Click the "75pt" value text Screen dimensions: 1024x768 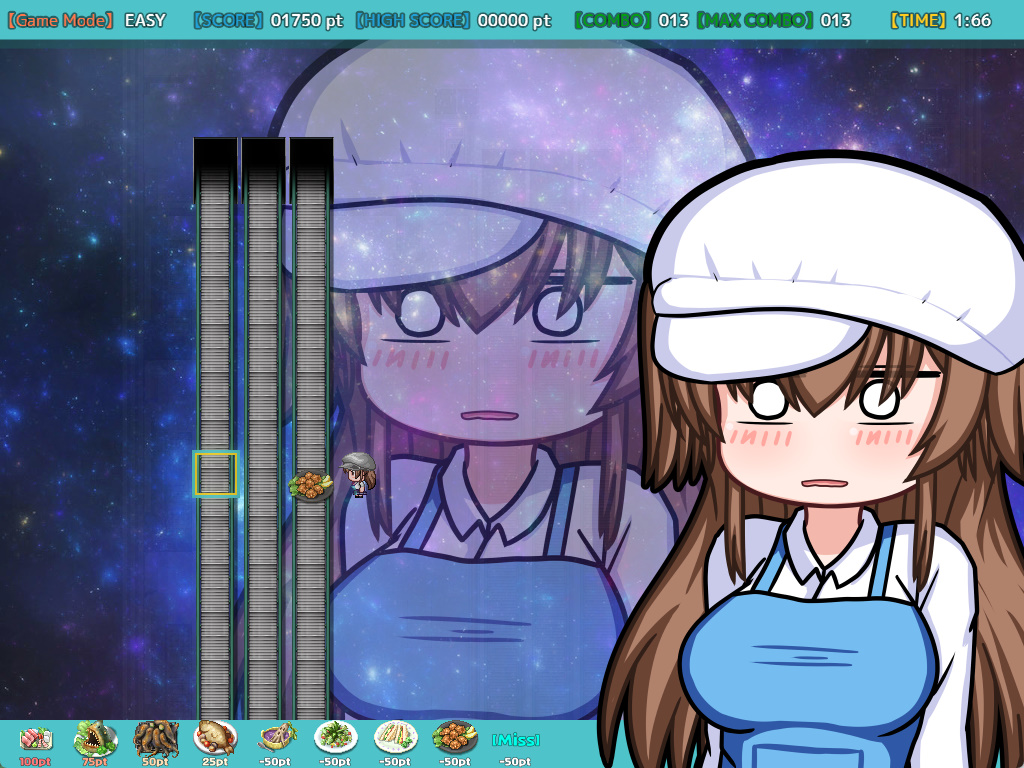95,761
